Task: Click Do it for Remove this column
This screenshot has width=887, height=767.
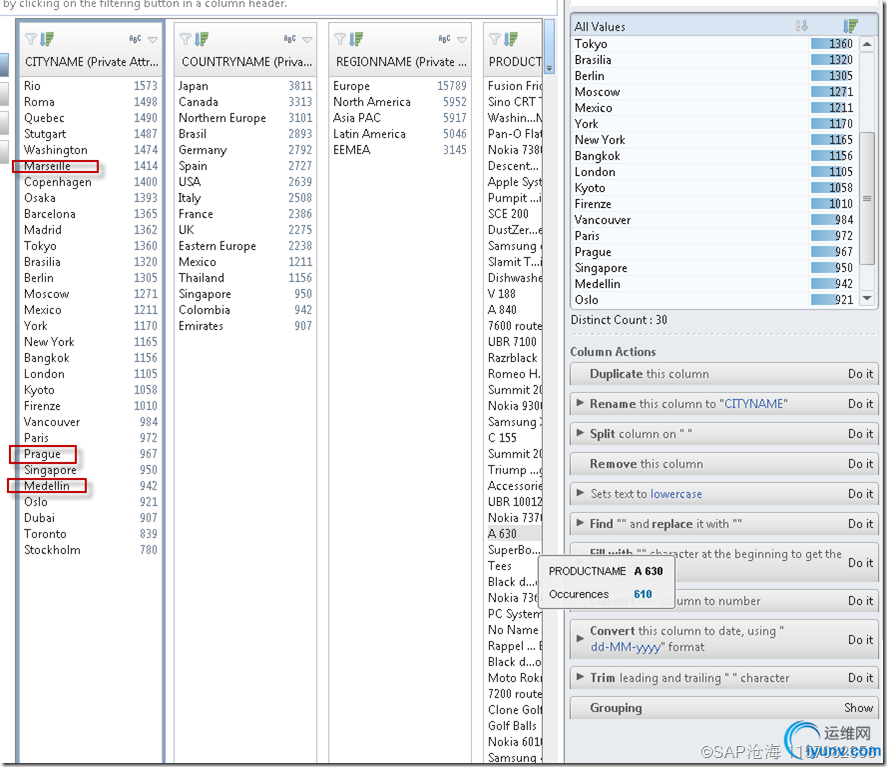Action: [860, 464]
